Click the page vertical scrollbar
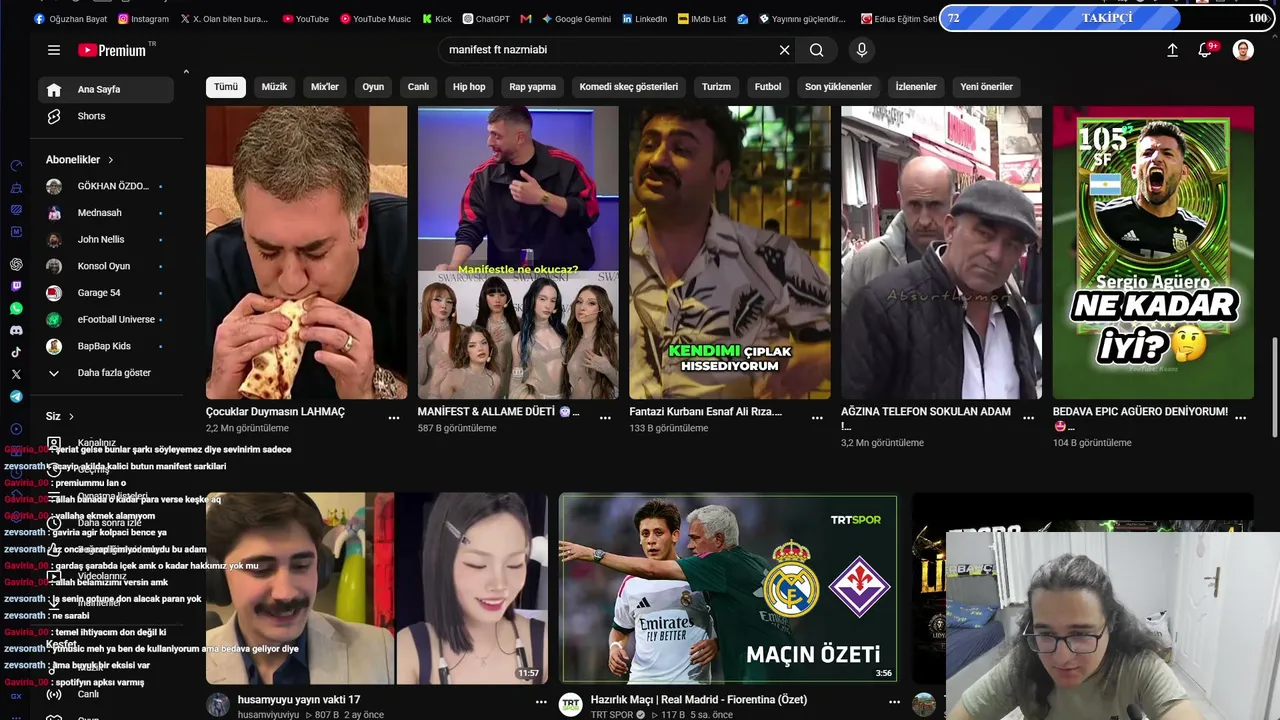This screenshot has width=1280, height=720. tap(1274, 386)
